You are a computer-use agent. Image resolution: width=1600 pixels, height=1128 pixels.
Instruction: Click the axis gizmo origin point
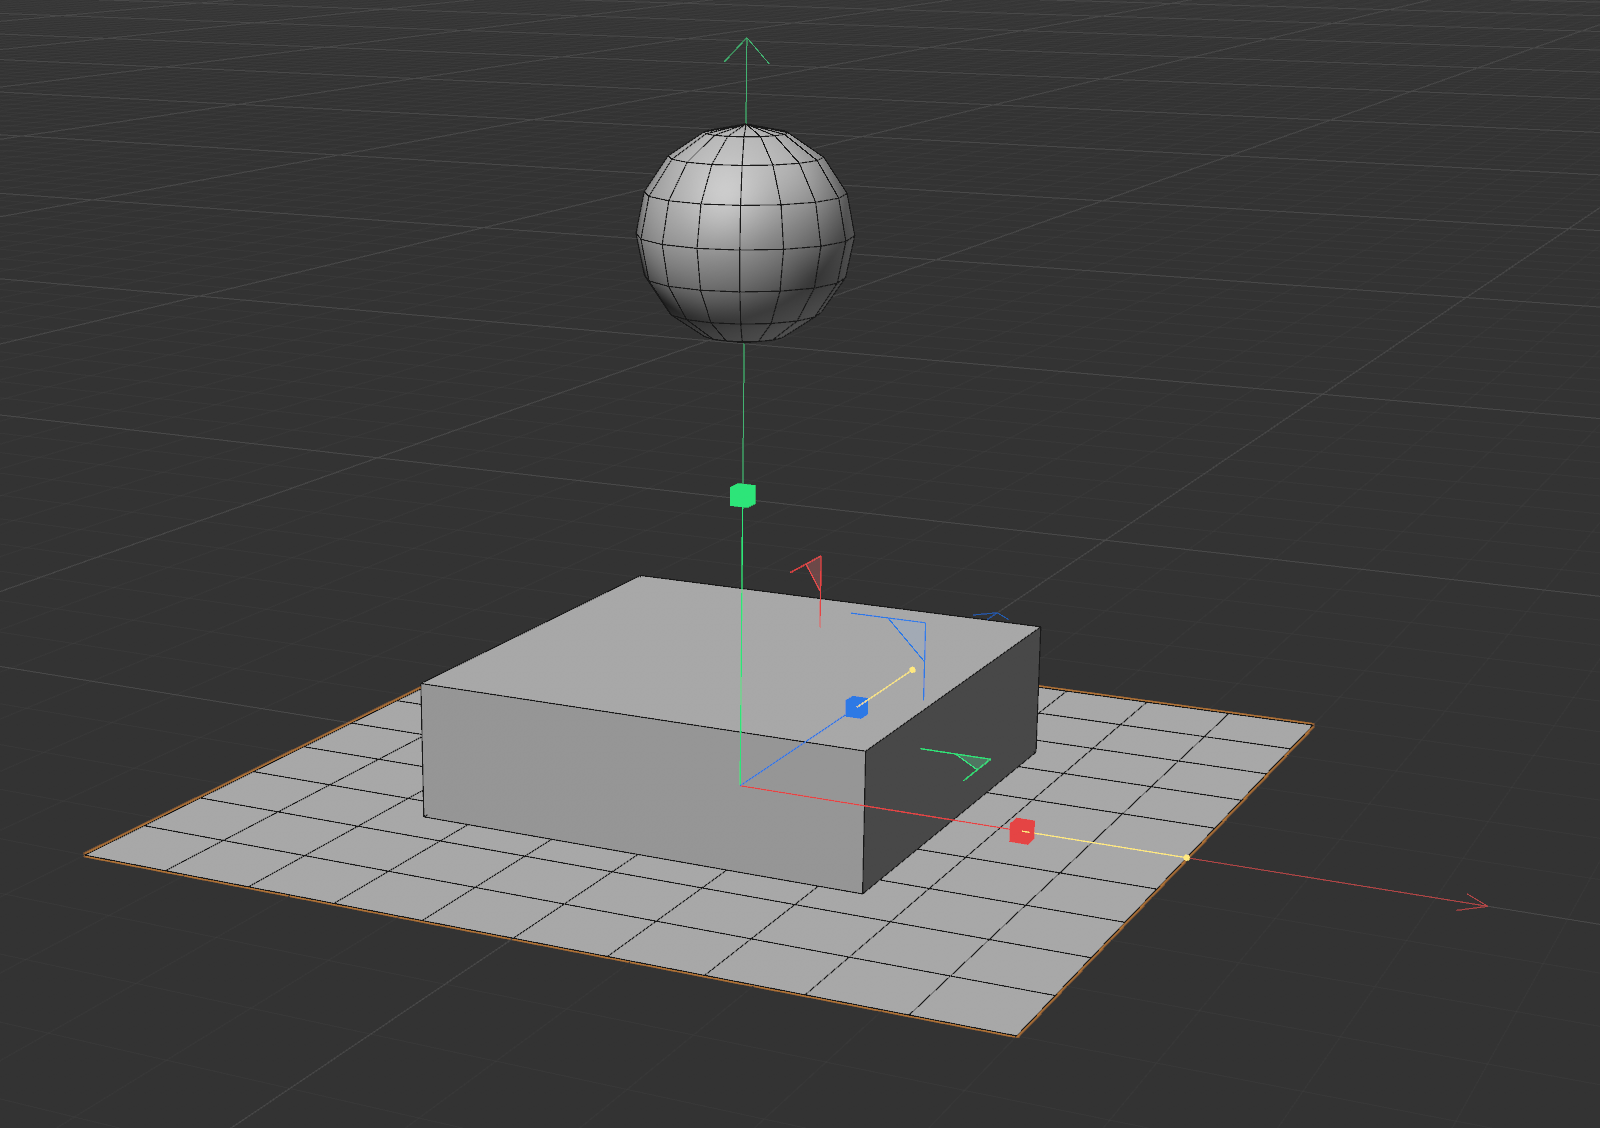[740, 785]
